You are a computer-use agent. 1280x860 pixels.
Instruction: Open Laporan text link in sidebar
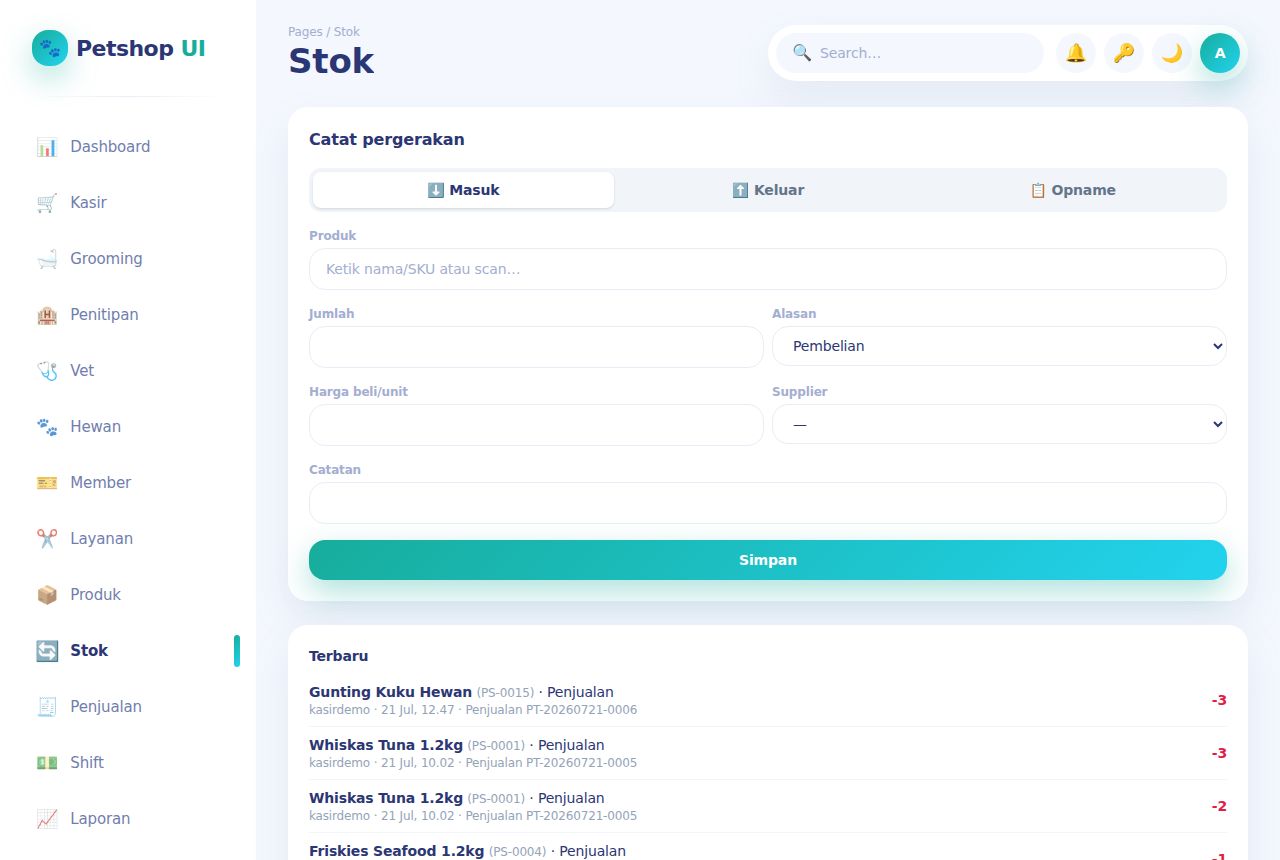[100, 819]
